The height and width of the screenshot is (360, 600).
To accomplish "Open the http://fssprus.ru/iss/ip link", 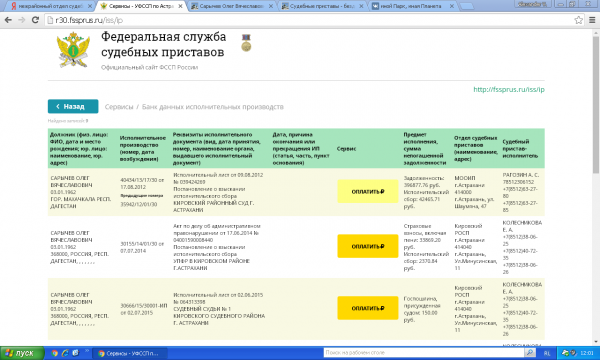I will pos(509,90).
